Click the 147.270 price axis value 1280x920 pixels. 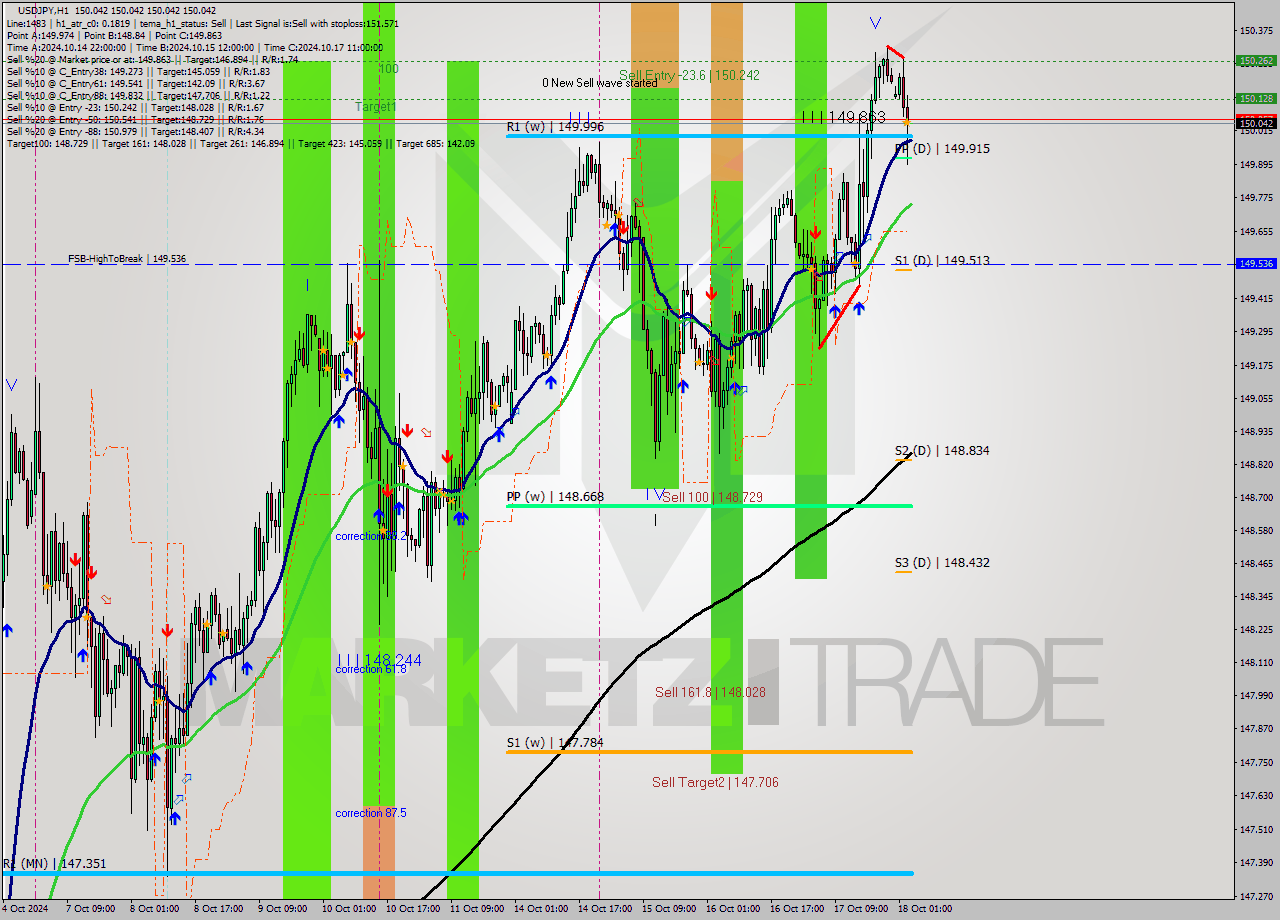[x=1256, y=896]
